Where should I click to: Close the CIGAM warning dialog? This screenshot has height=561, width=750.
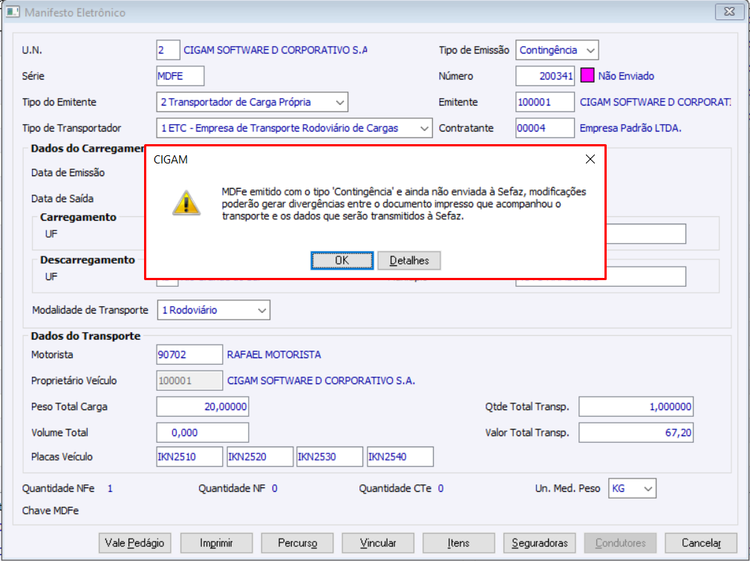pyautogui.click(x=590, y=159)
